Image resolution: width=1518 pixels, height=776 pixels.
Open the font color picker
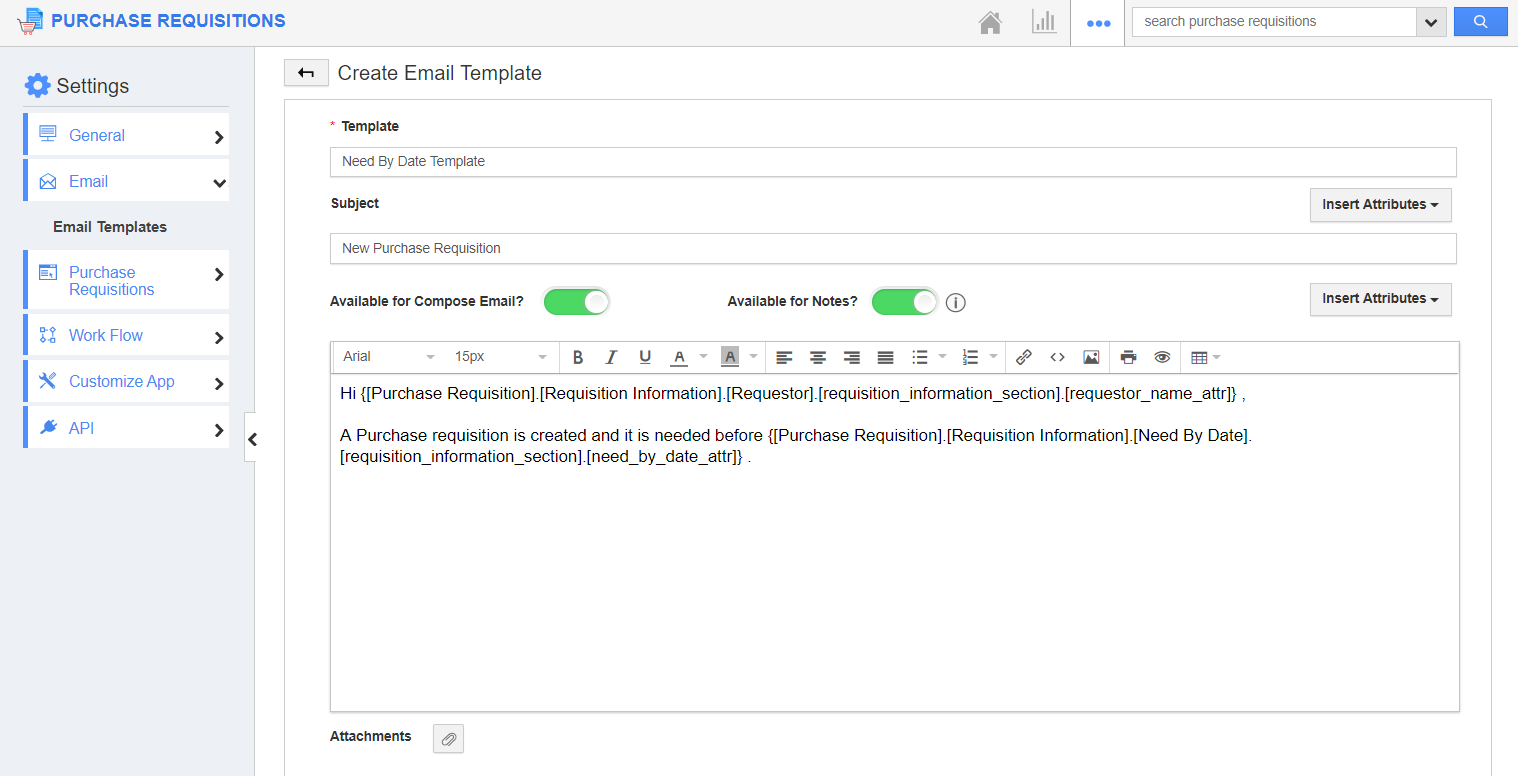679,357
